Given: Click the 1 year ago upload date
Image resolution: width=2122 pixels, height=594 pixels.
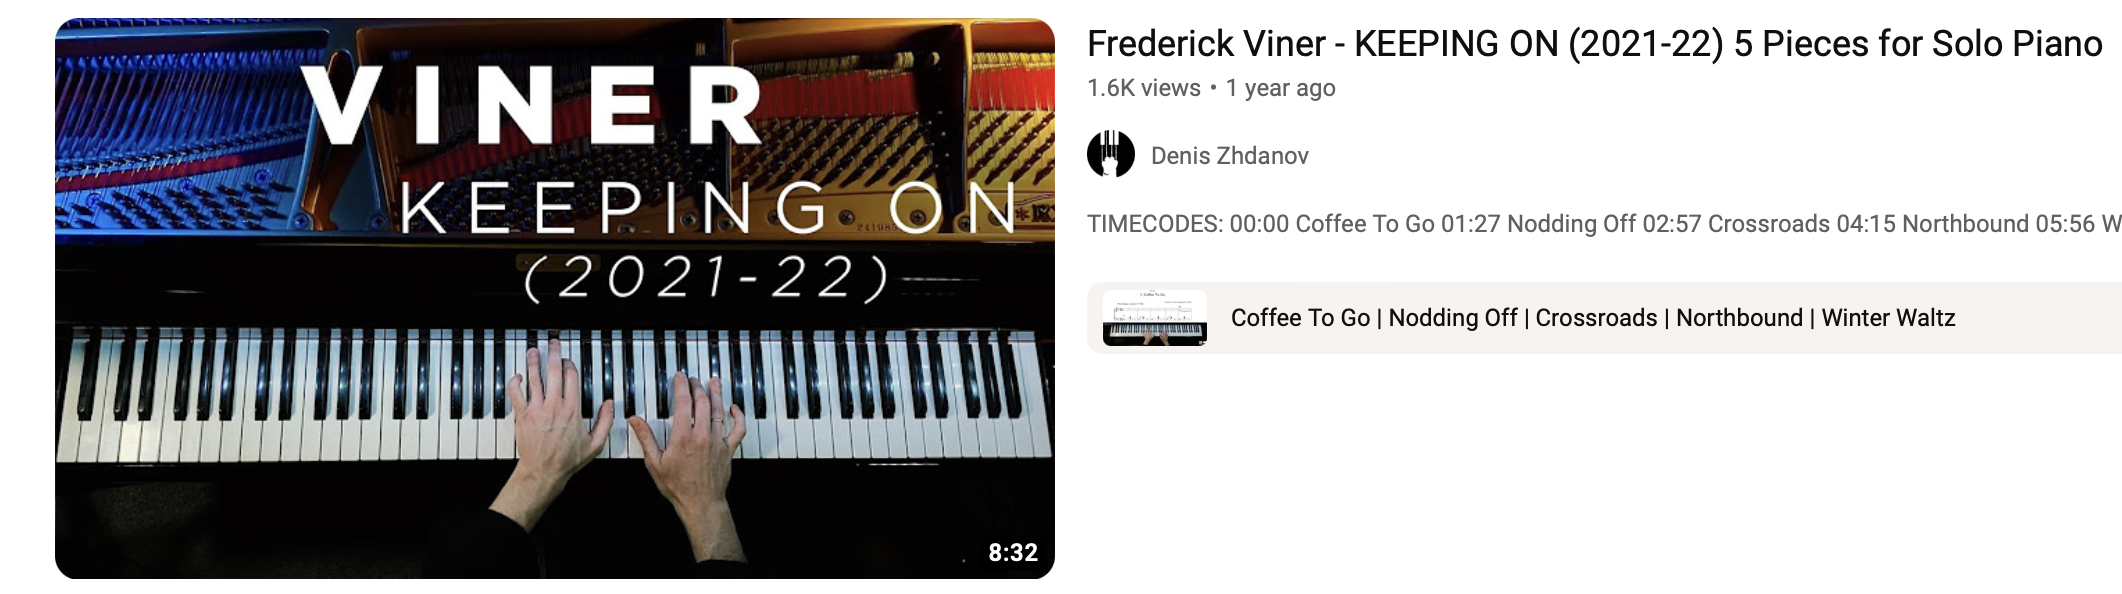Looking at the screenshot, I should pos(1281,88).
